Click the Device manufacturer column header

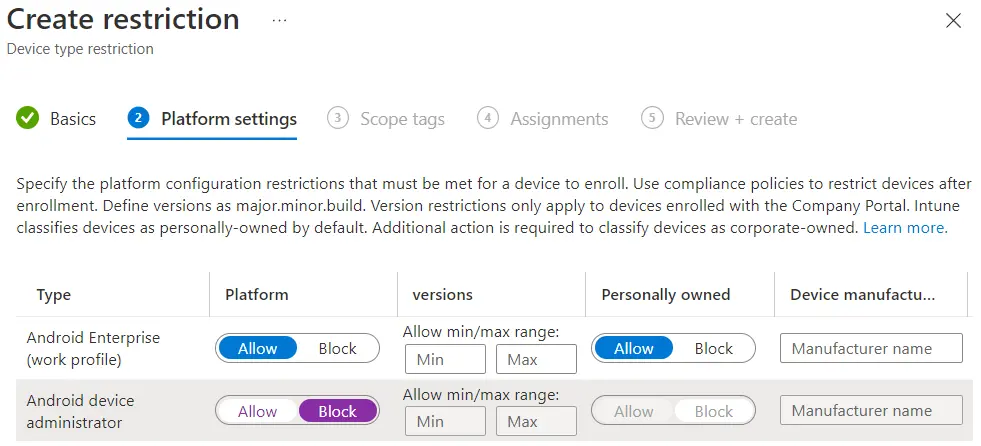[862, 295]
